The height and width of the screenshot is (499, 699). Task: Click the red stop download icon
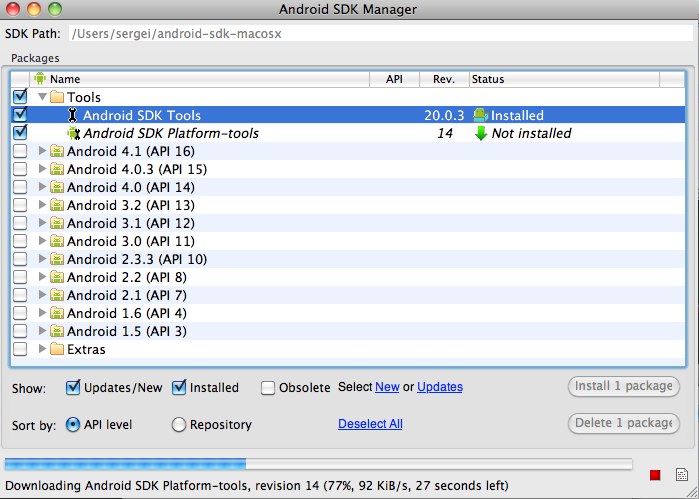(655, 475)
